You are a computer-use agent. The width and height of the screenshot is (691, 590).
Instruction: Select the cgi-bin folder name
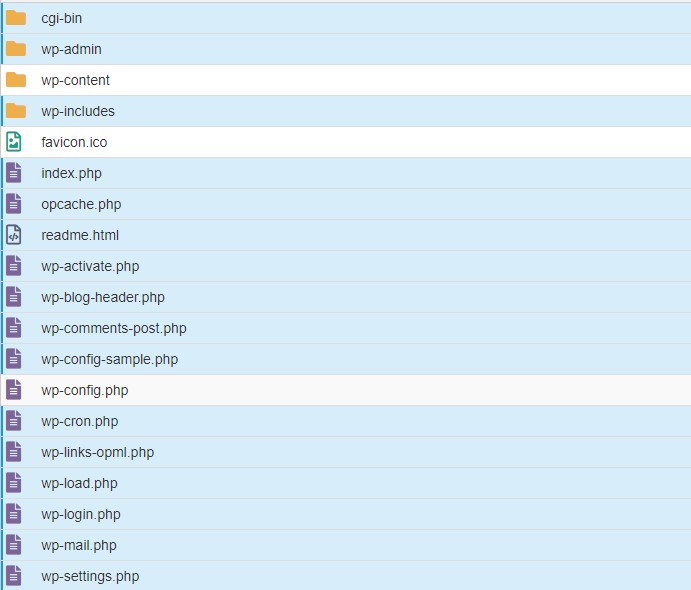point(62,19)
